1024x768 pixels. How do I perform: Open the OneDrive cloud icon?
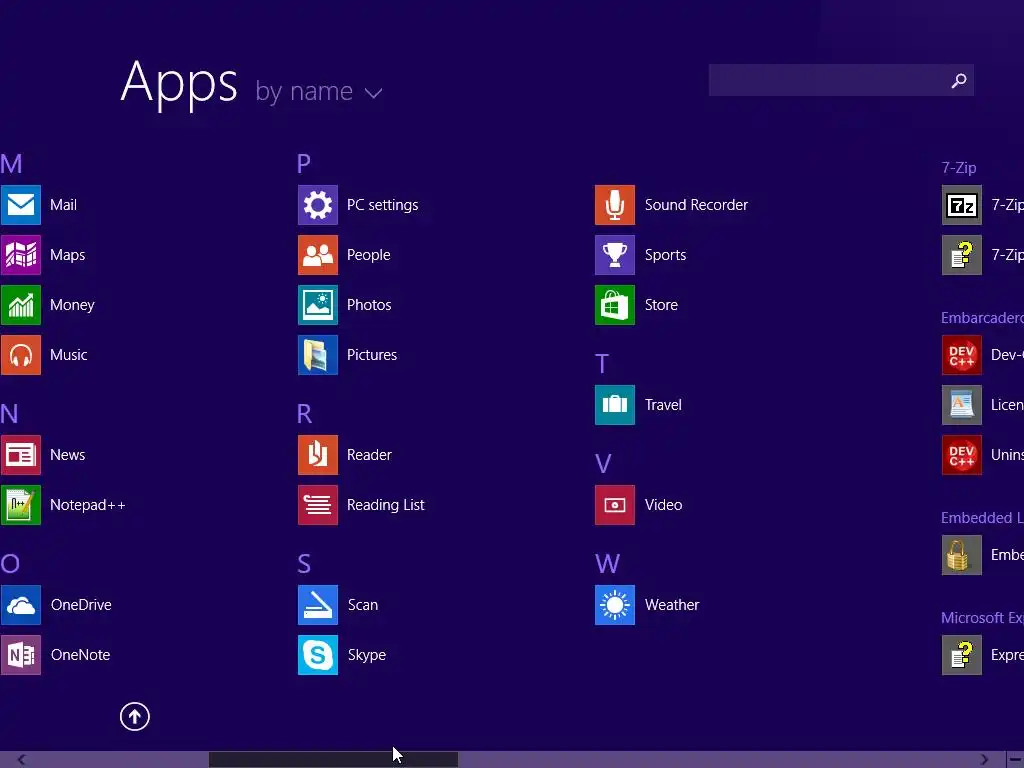click(x=20, y=605)
